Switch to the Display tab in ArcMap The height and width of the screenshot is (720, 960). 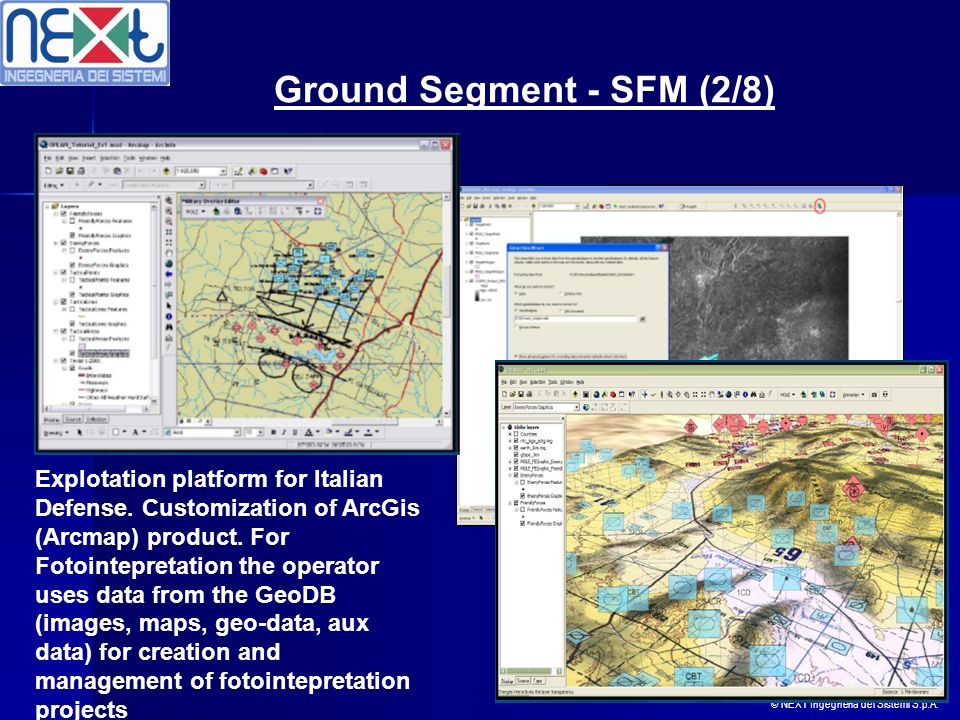tap(52, 419)
